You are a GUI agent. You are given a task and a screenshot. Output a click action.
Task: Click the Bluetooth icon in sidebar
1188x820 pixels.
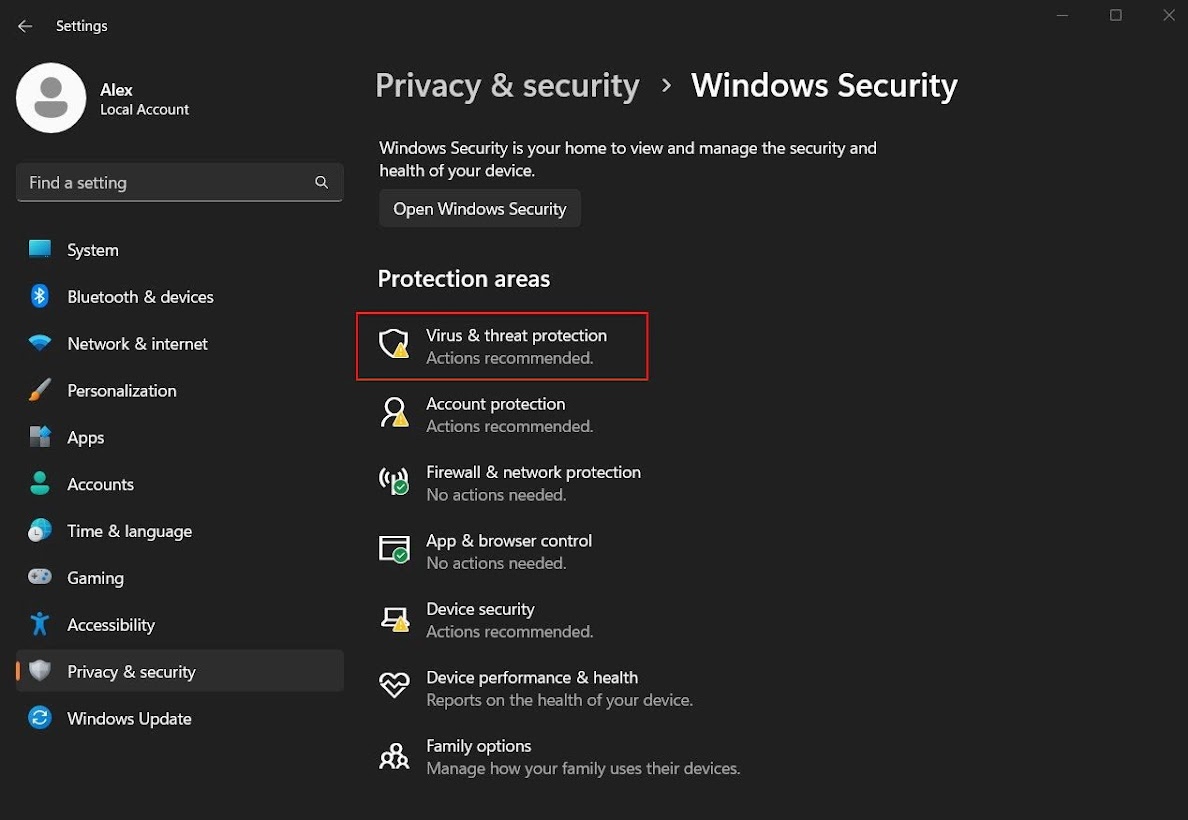40,296
